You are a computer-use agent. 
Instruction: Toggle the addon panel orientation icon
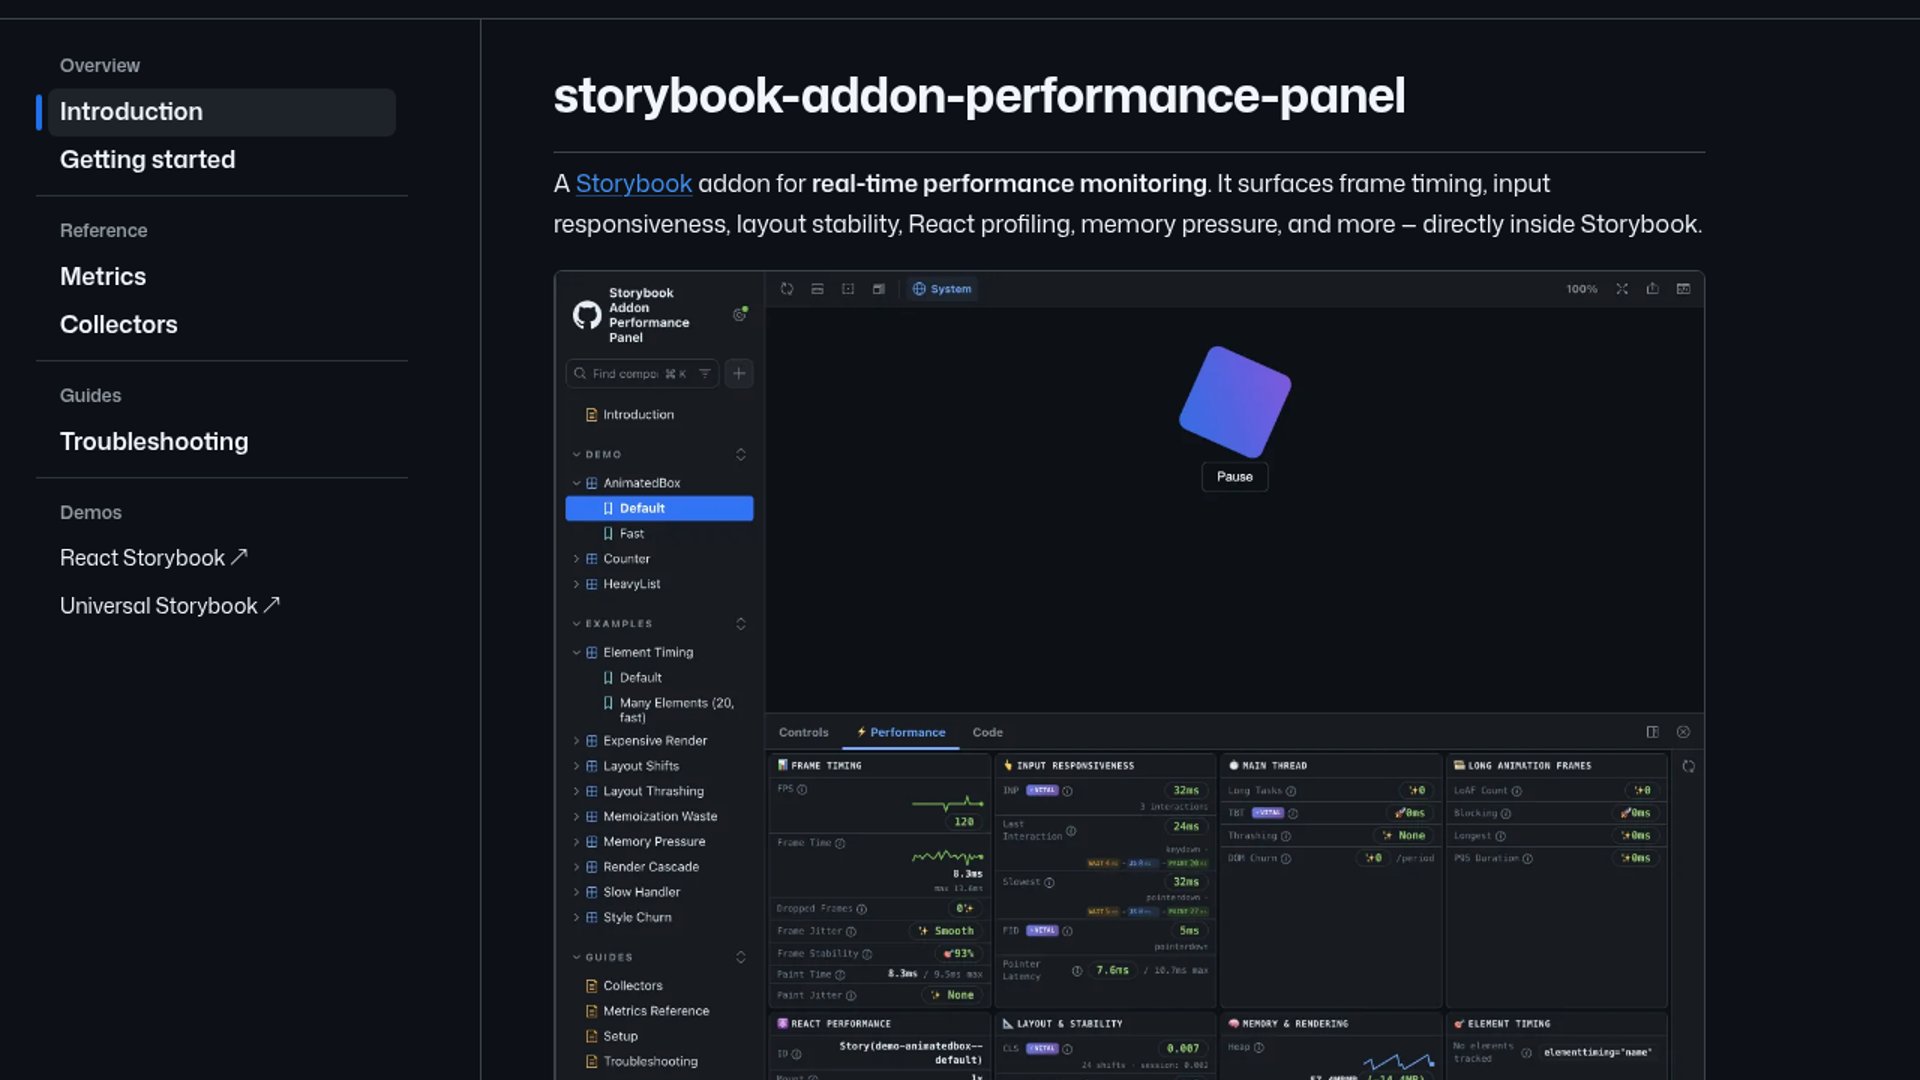click(x=1653, y=732)
